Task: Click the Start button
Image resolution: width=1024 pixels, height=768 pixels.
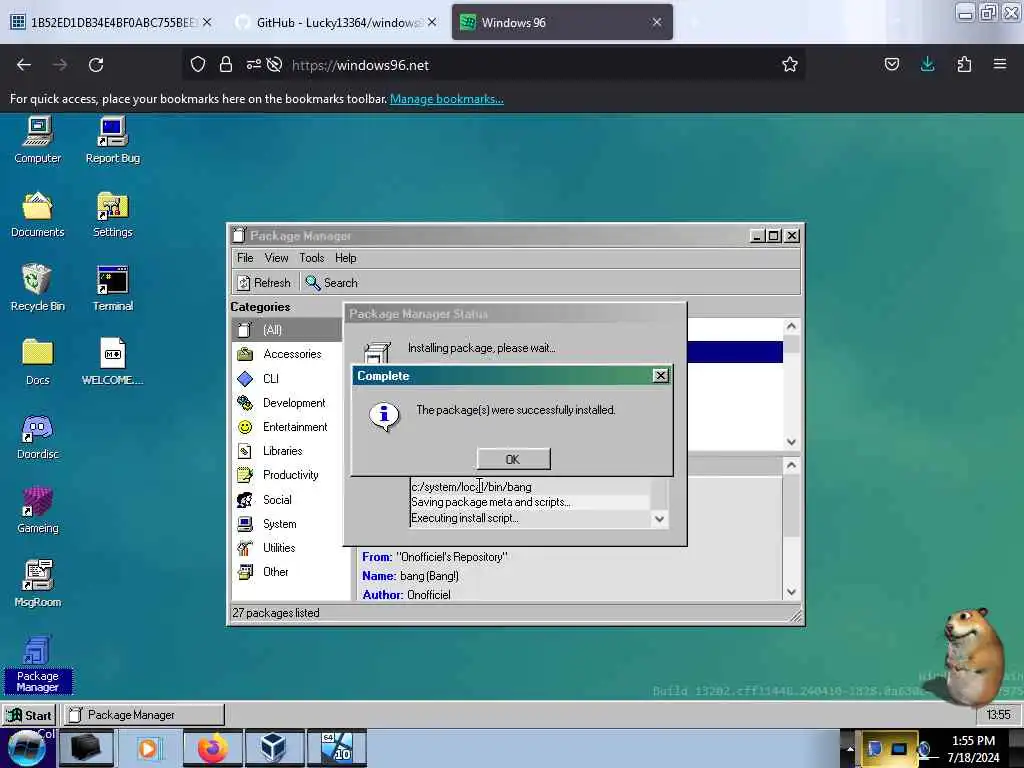Action: click(29, 715)
